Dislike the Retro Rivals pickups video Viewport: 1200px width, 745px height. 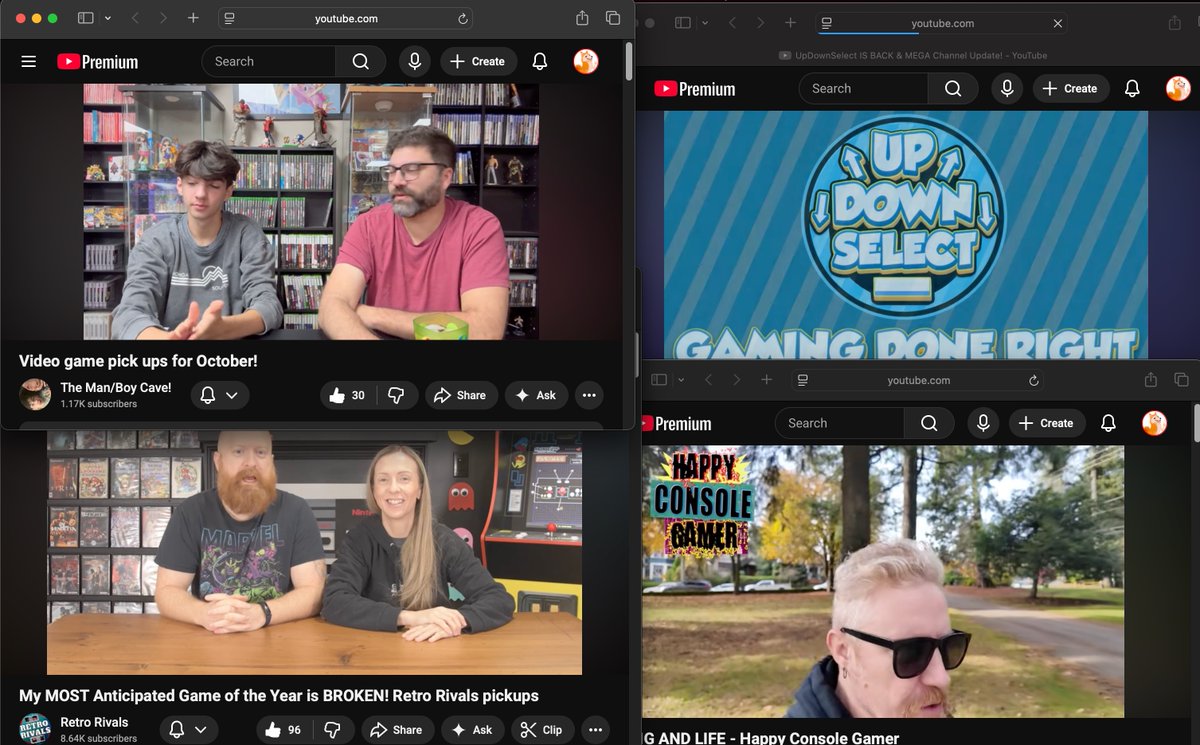[x=333, y=730]
